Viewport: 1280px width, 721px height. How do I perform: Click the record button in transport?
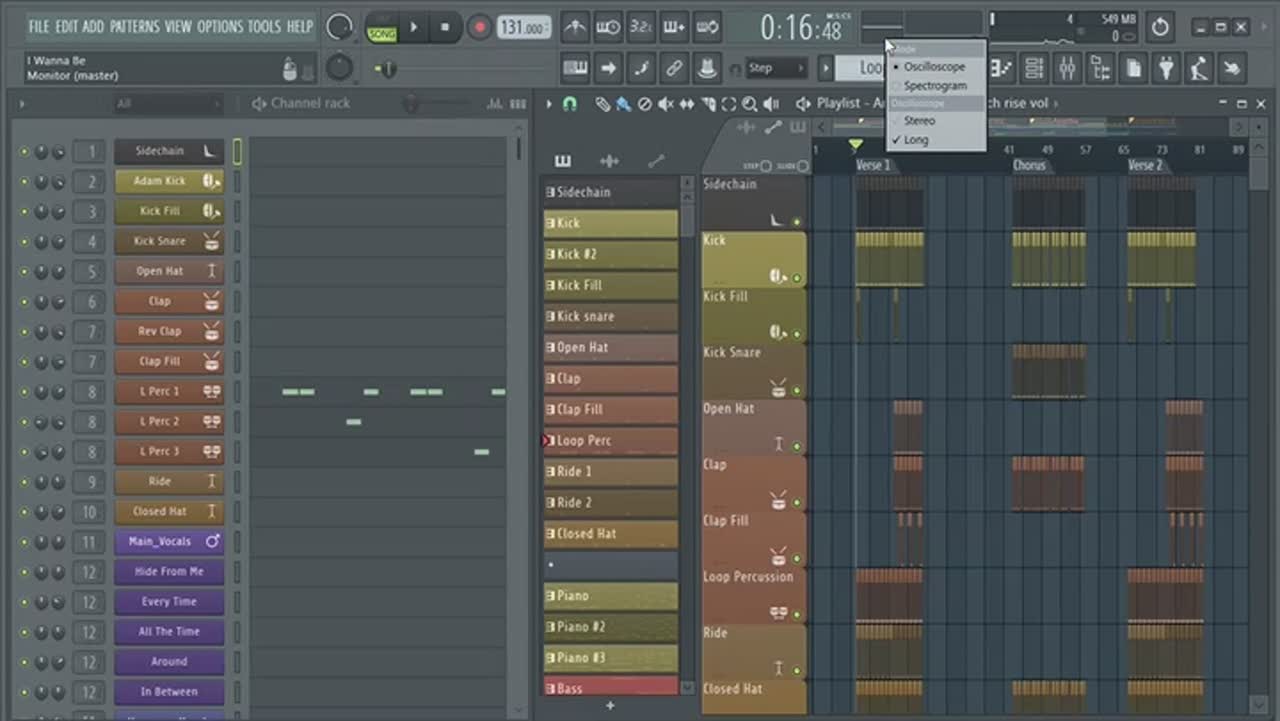coord(480,28)
